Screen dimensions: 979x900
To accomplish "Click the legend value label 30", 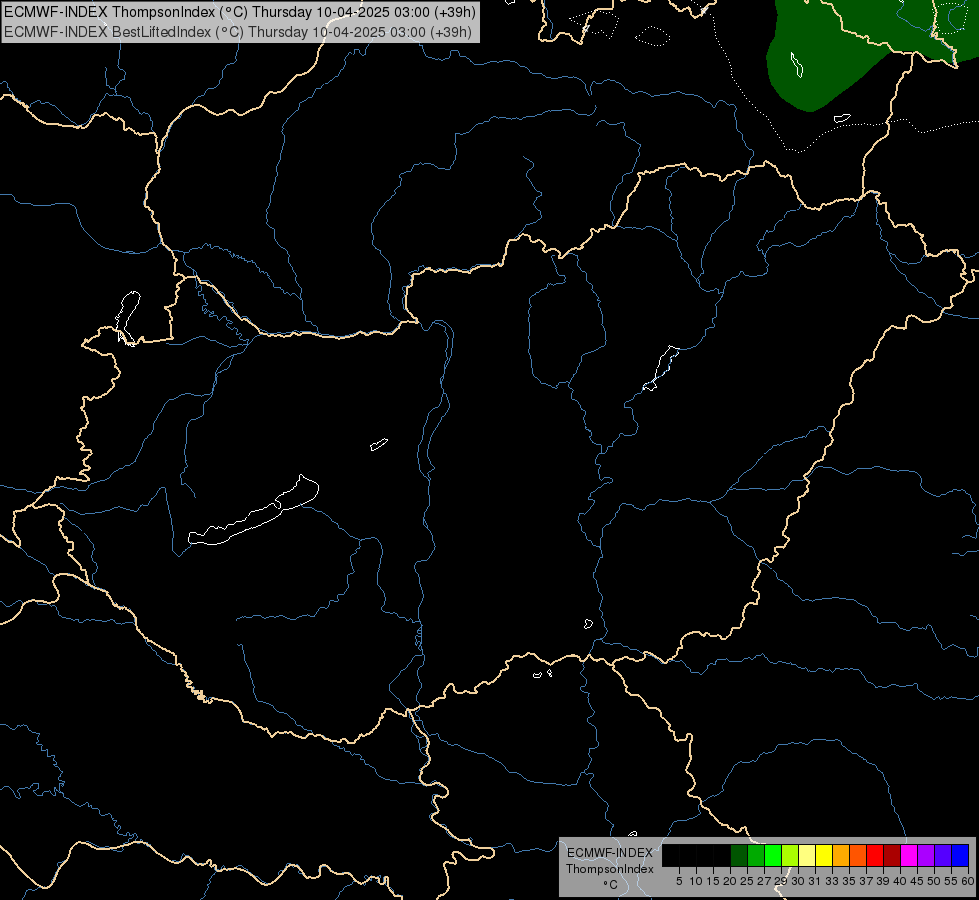I will point(798,881).
